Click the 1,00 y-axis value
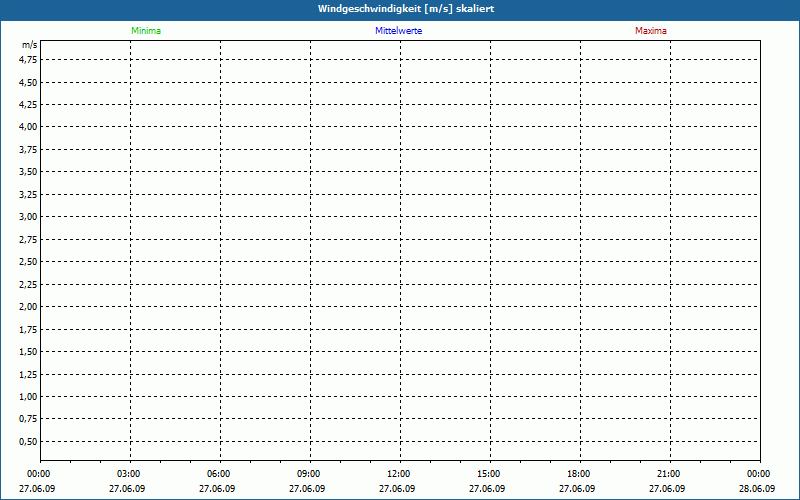The width and height of the screenshot is (800, 500). 28,397
